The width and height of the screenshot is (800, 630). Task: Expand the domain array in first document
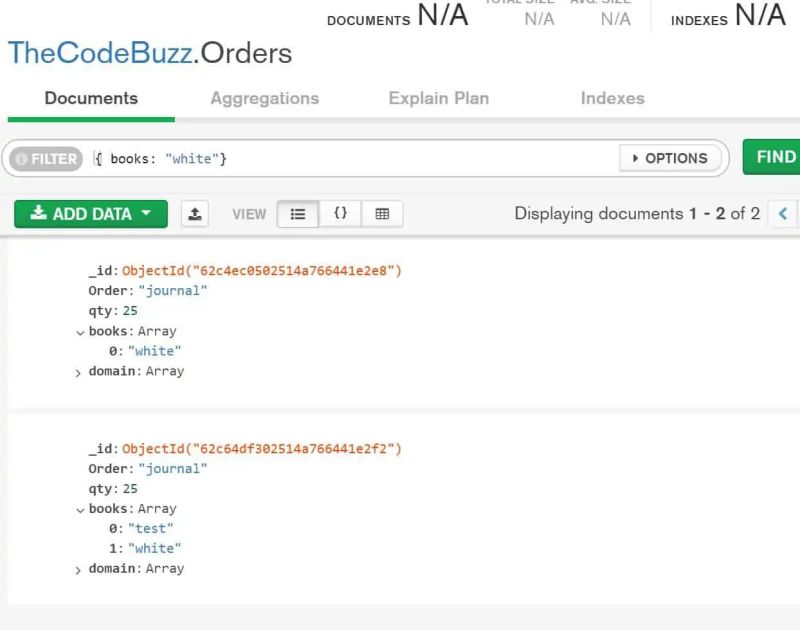pyautogui.click(x=78, y=371)
